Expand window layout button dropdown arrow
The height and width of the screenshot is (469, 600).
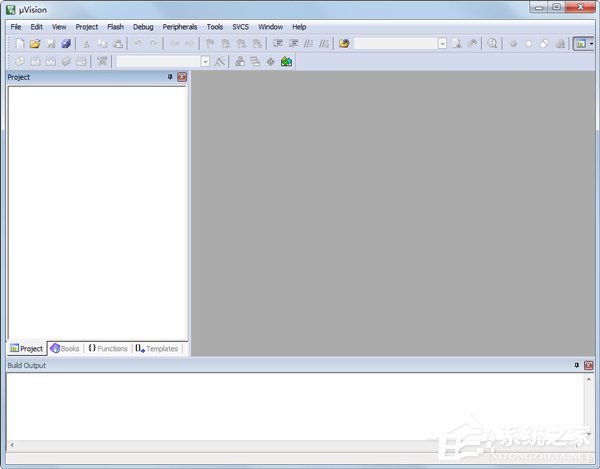591,44
